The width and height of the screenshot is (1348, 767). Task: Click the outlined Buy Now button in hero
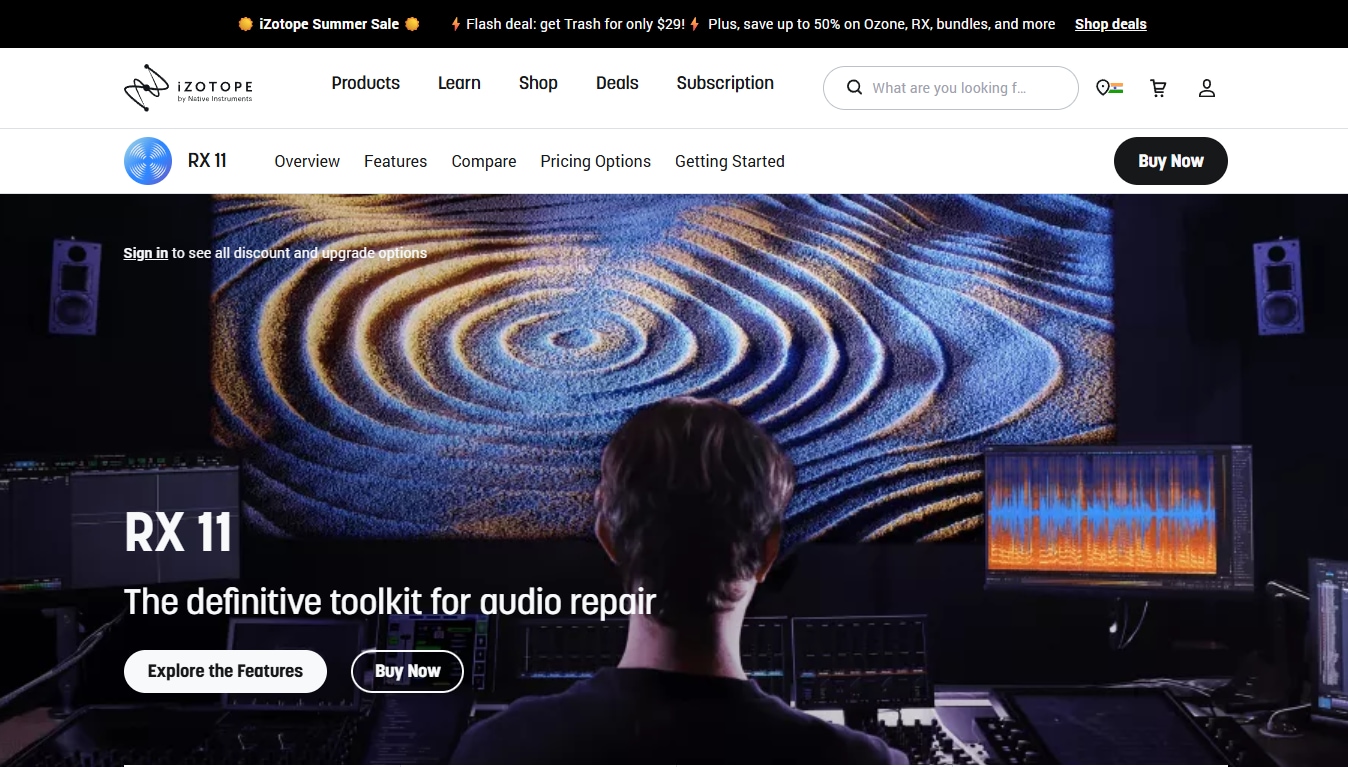tap(407, 671)
